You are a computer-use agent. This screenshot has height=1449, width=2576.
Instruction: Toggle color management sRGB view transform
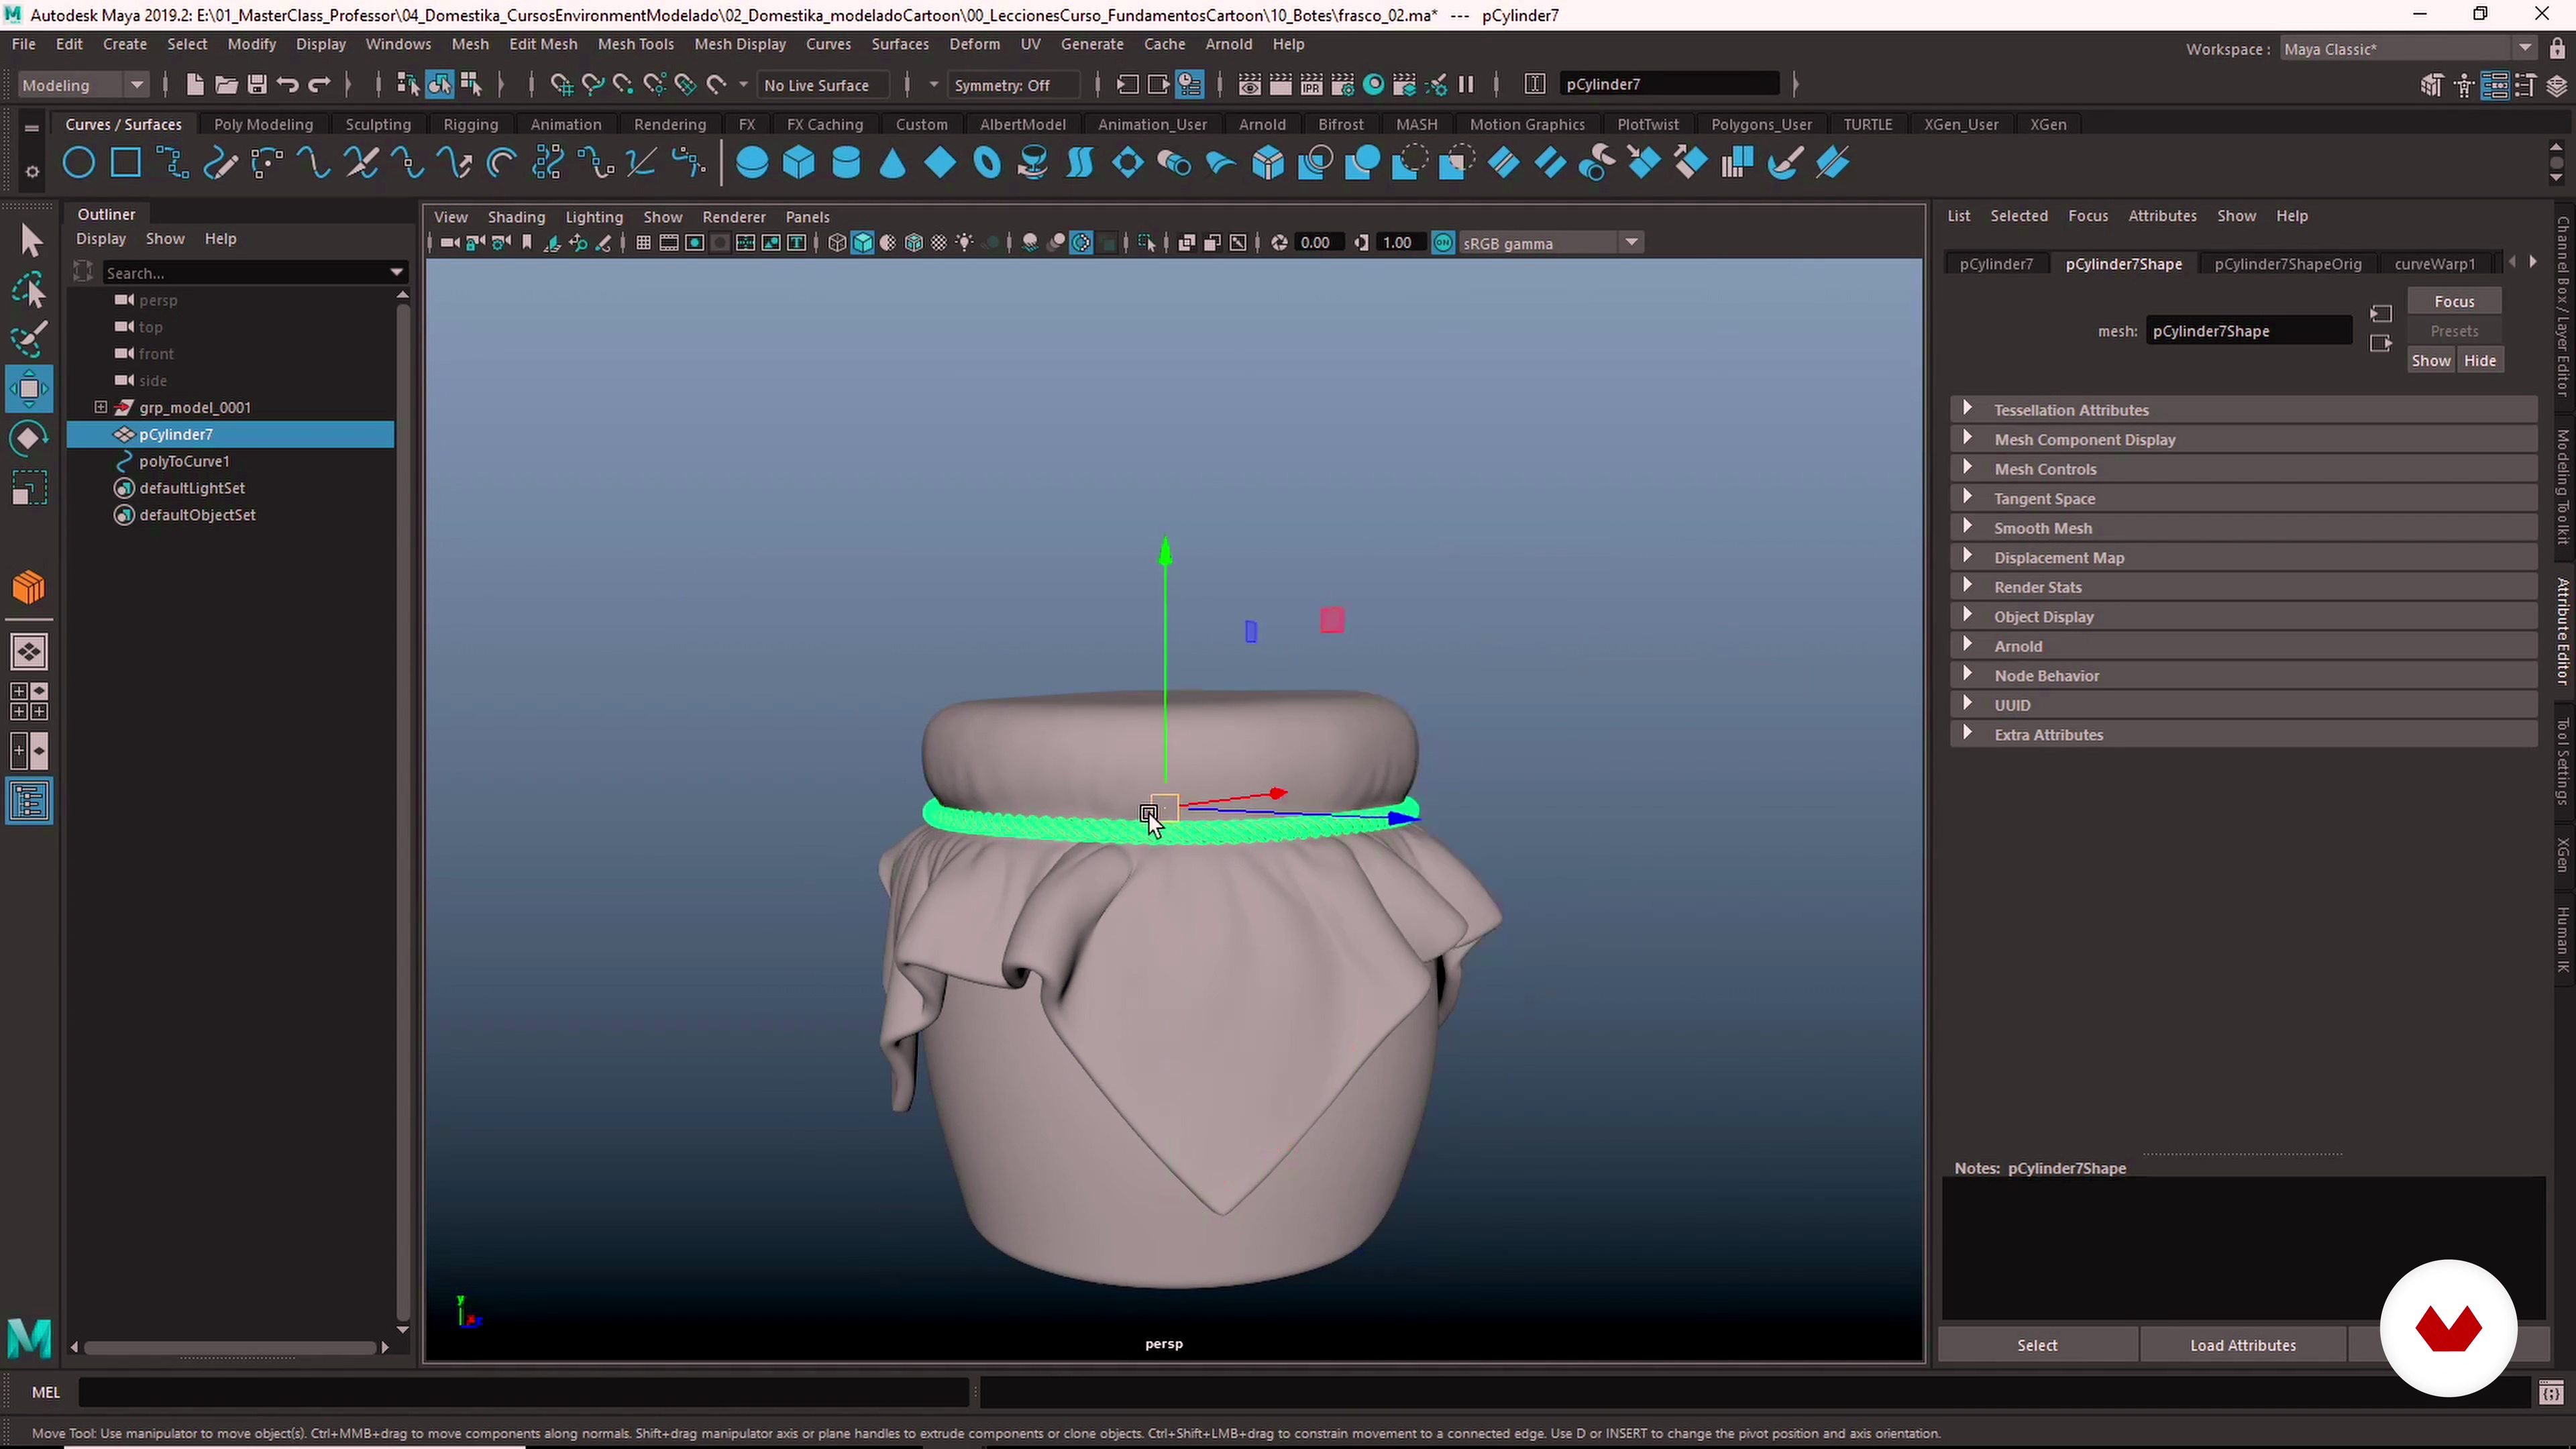pyautogui.click(x=1443, y=243)
